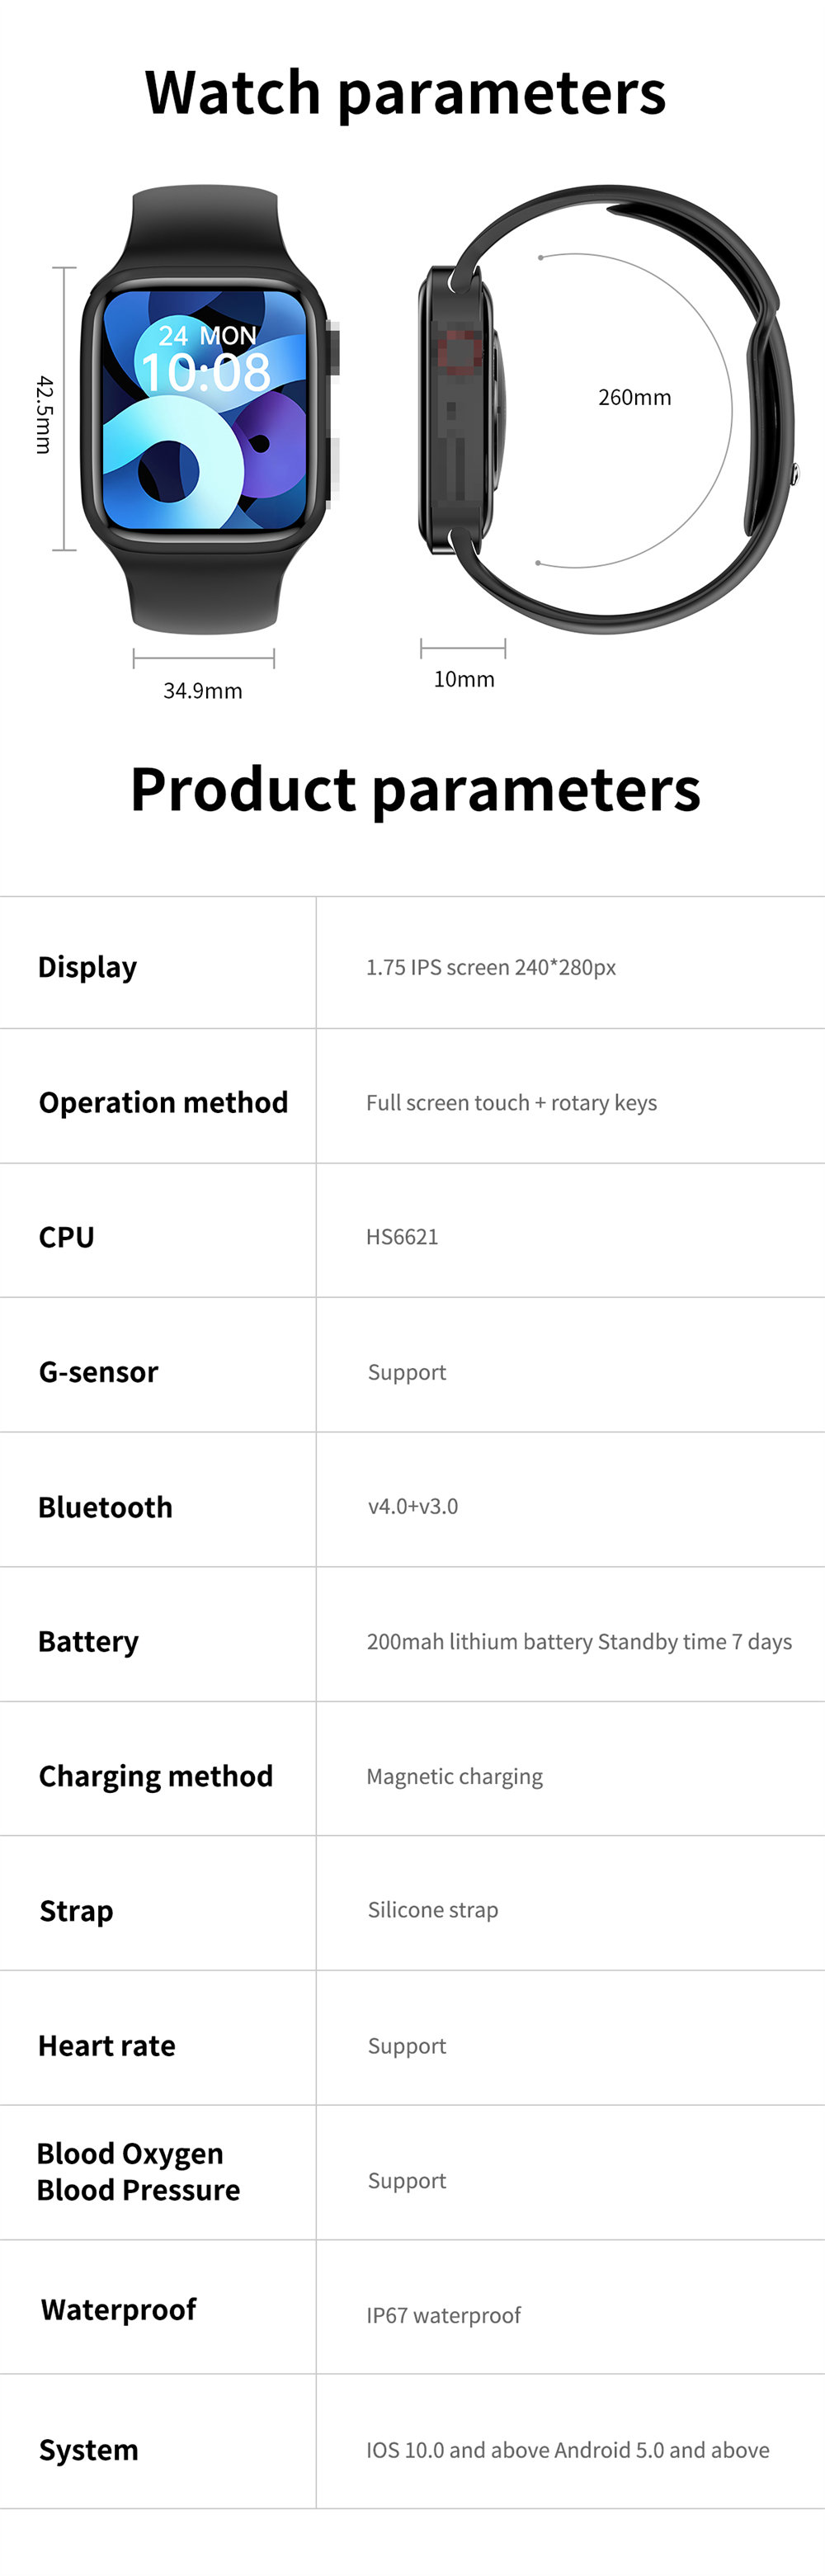The image size is (825, 2576).
Task: Click the Watch parameters heading
Action: [x=405, y=94]
